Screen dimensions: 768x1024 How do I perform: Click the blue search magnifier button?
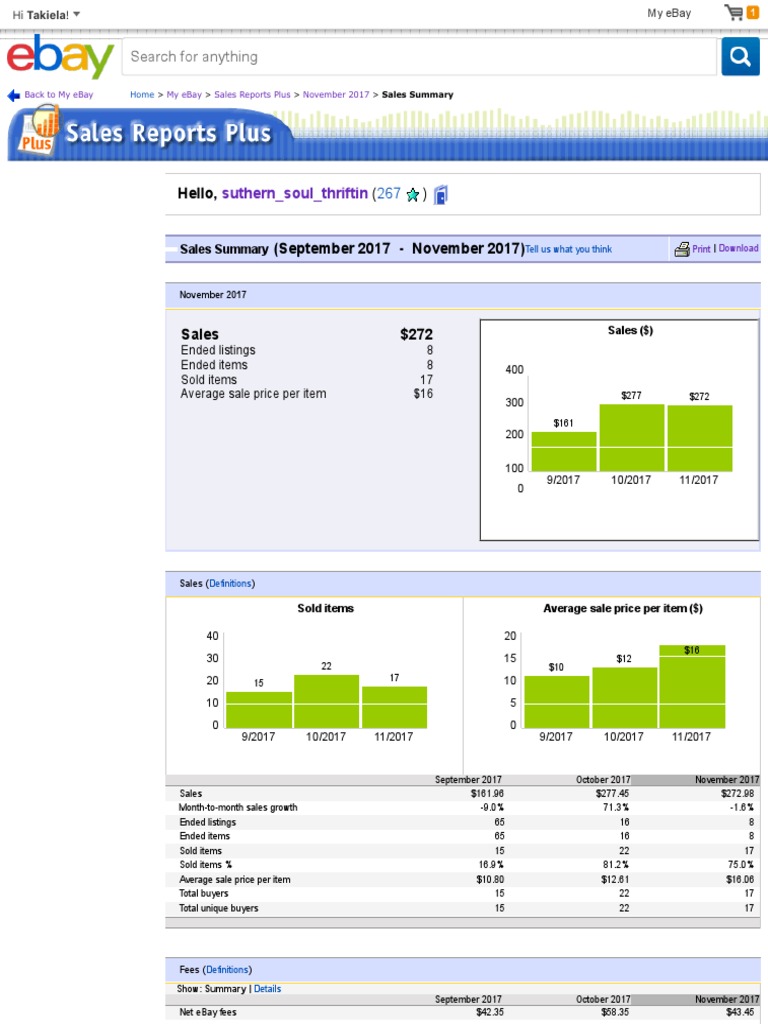tap(740, 57)
